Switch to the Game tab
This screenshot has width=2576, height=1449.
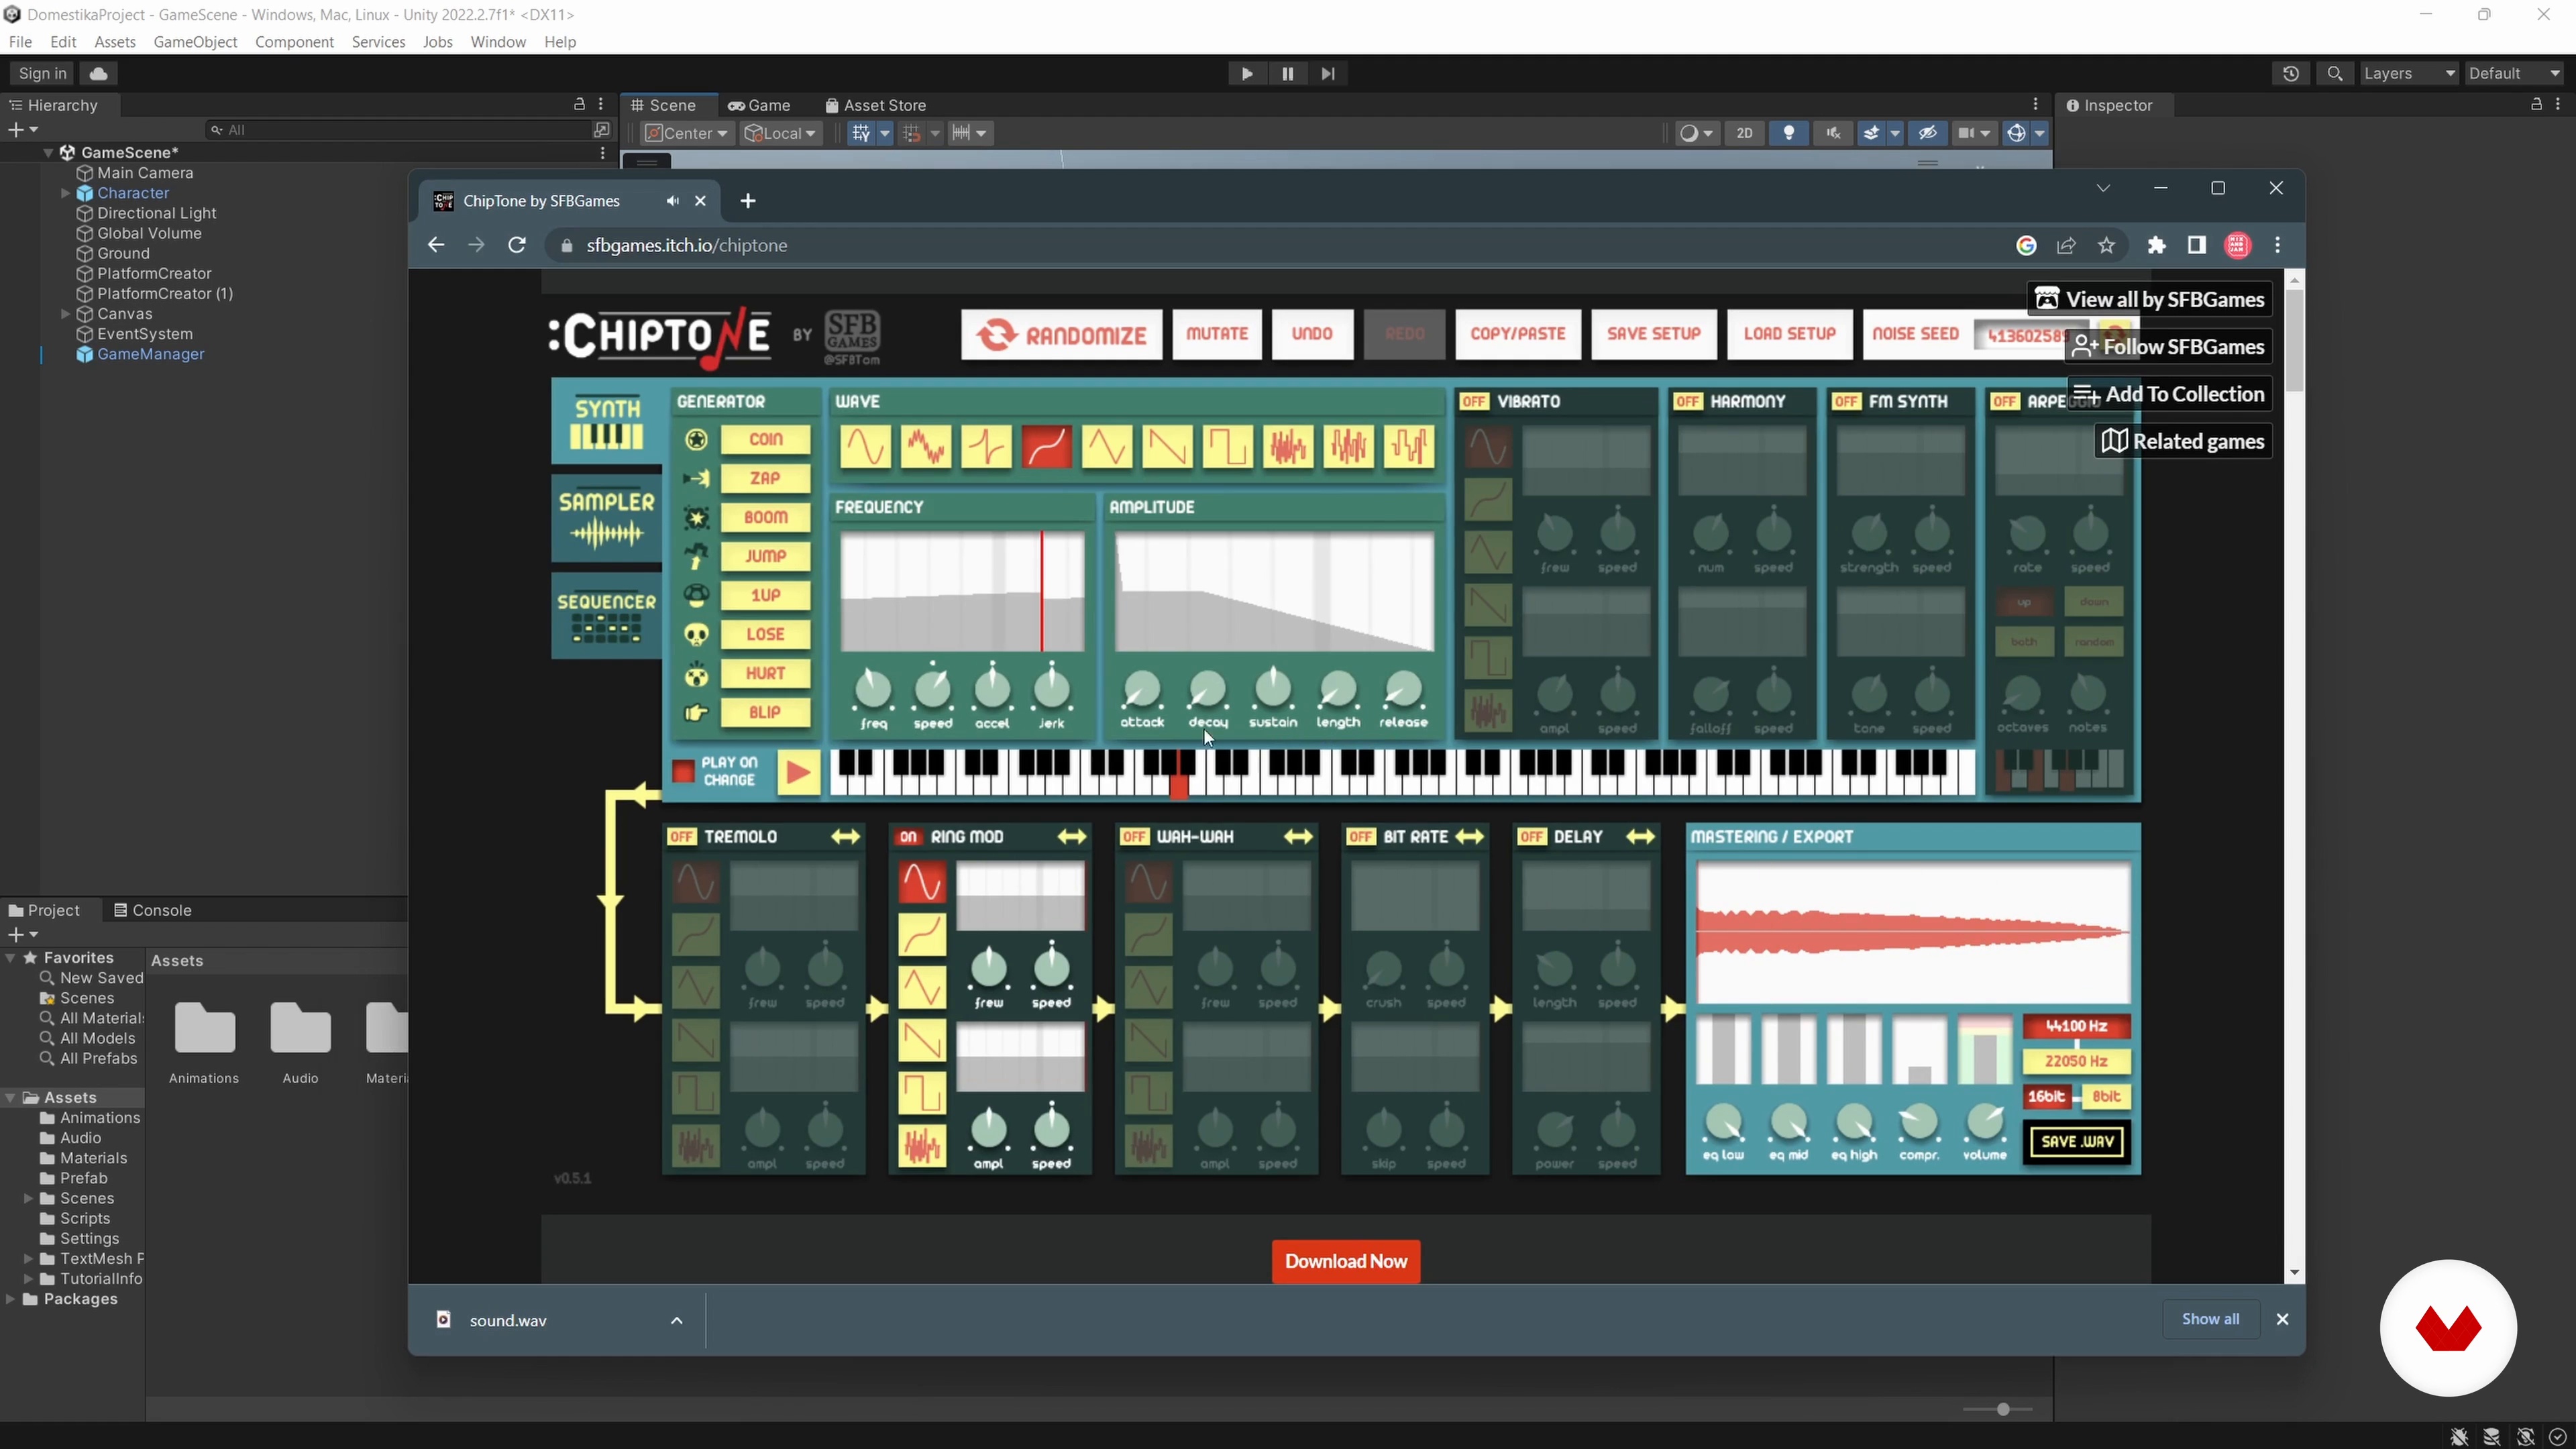pos(760,105)
